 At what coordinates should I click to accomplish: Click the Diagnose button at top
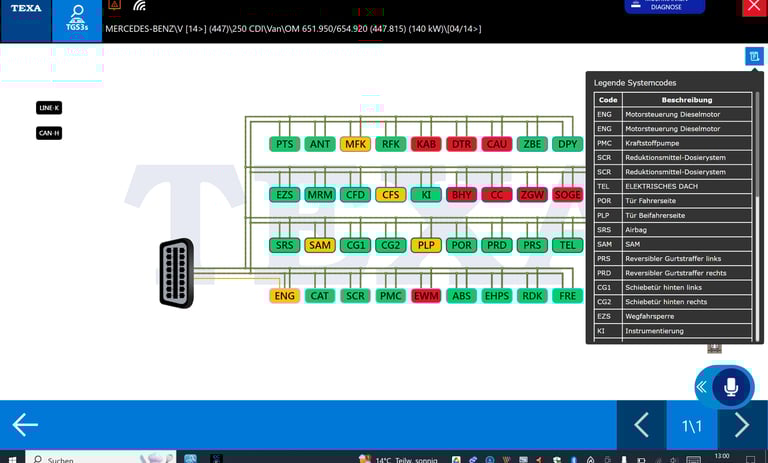(665, 6)
